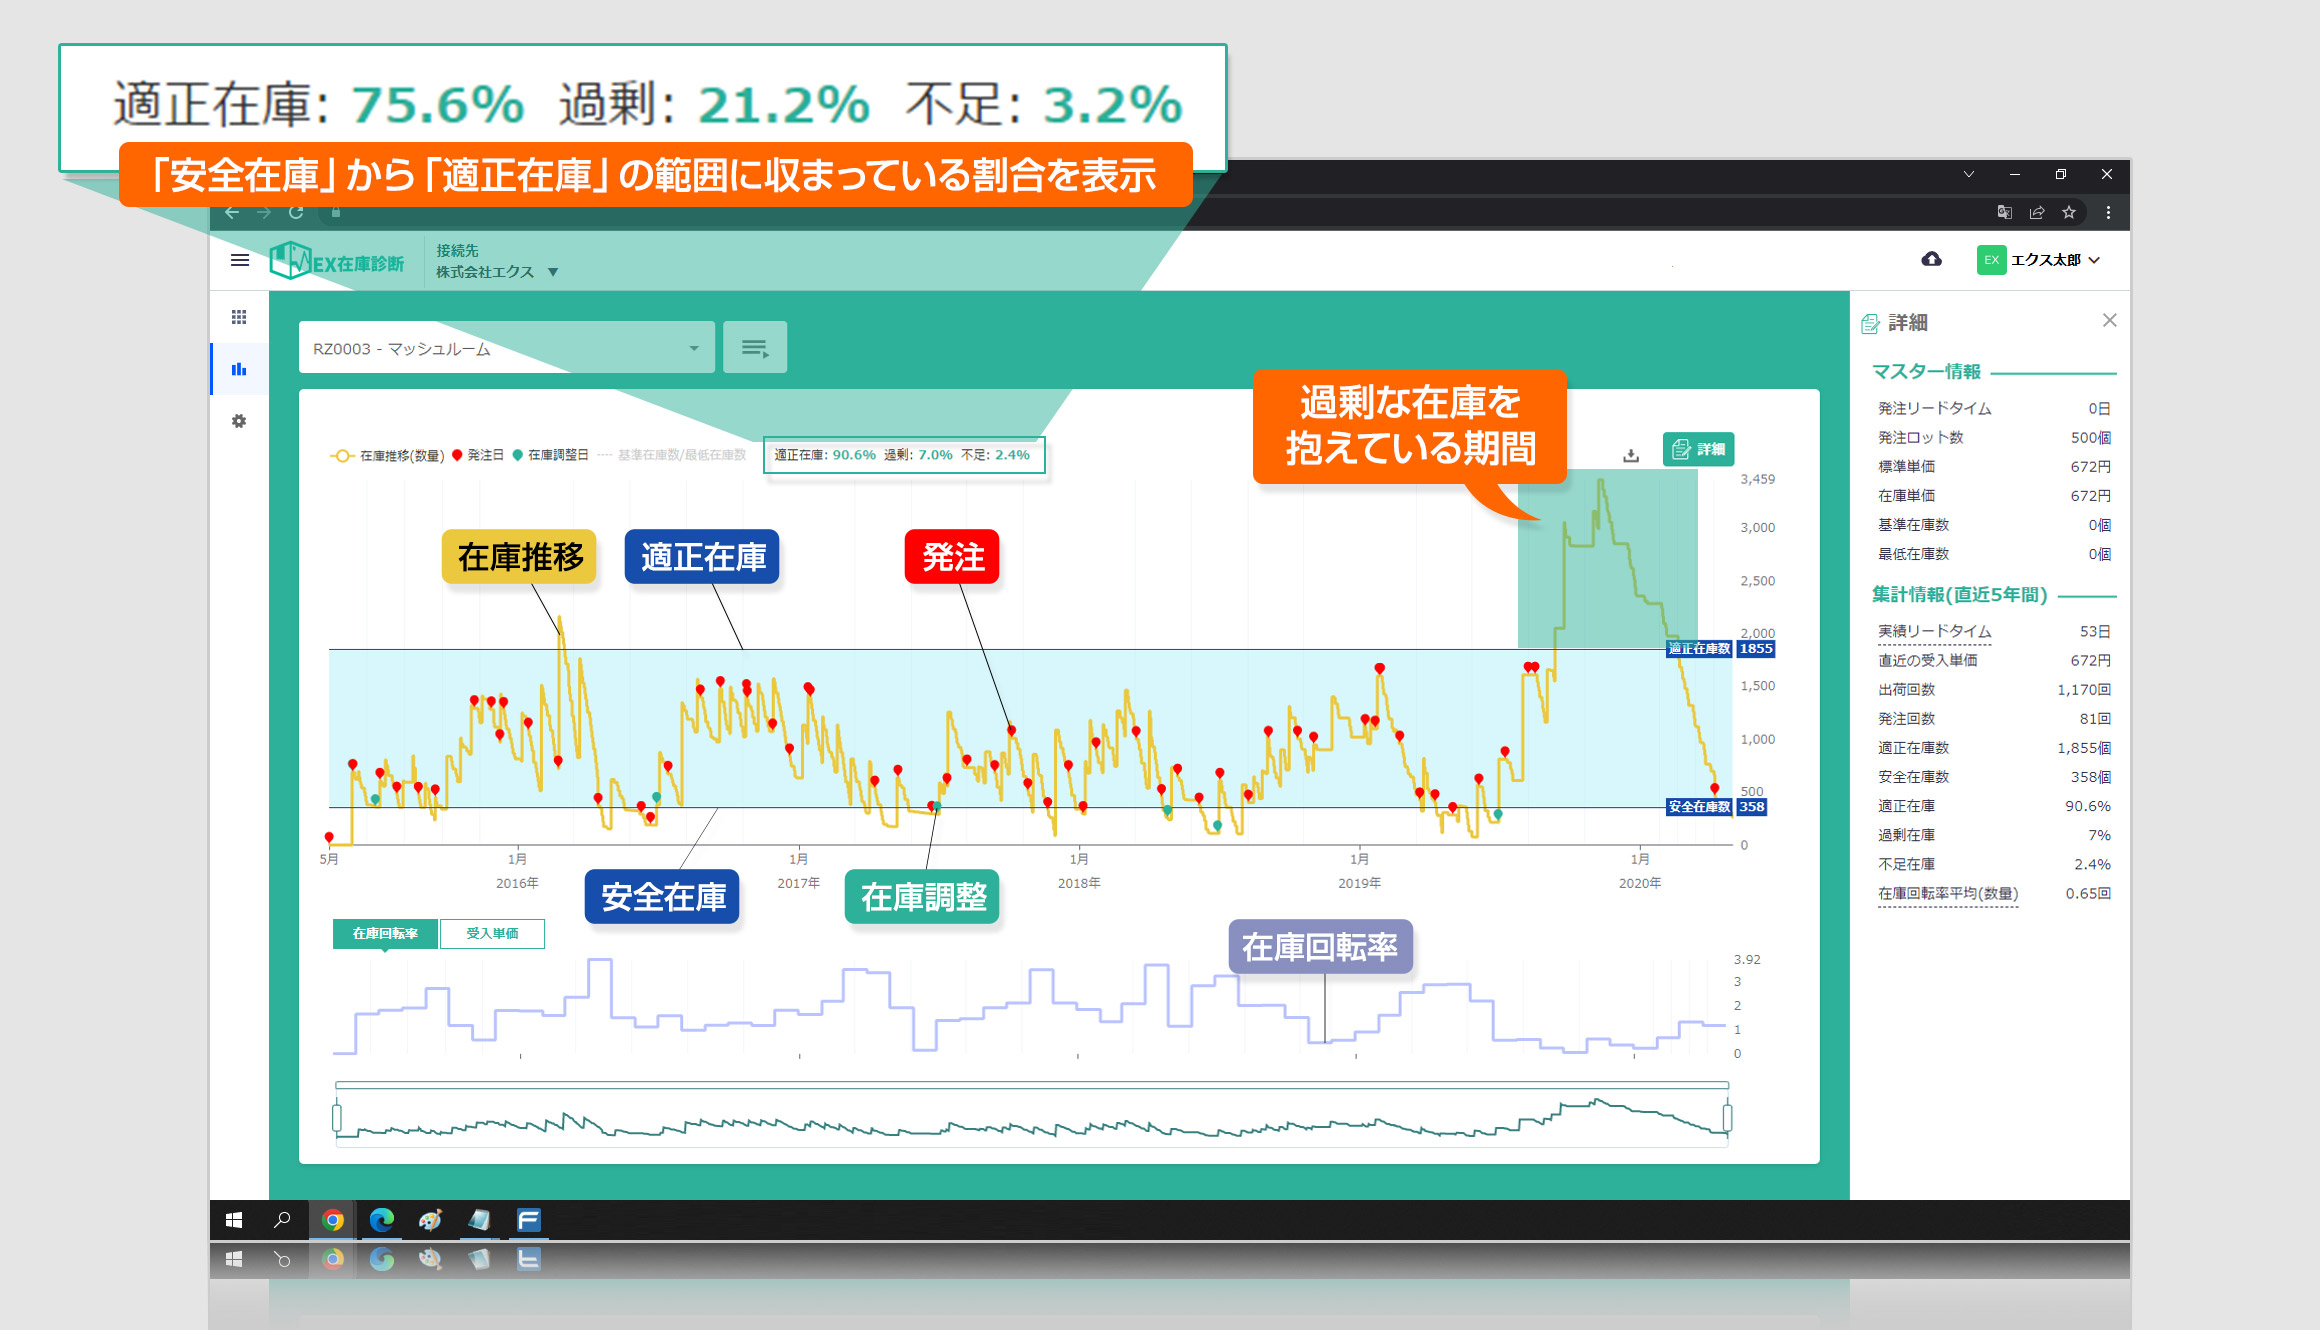Image resolution: width=2320 pixels, height=1330 pixels.
Task: Toggle the 発注日 legend series
Action: (x=487, y=455)
